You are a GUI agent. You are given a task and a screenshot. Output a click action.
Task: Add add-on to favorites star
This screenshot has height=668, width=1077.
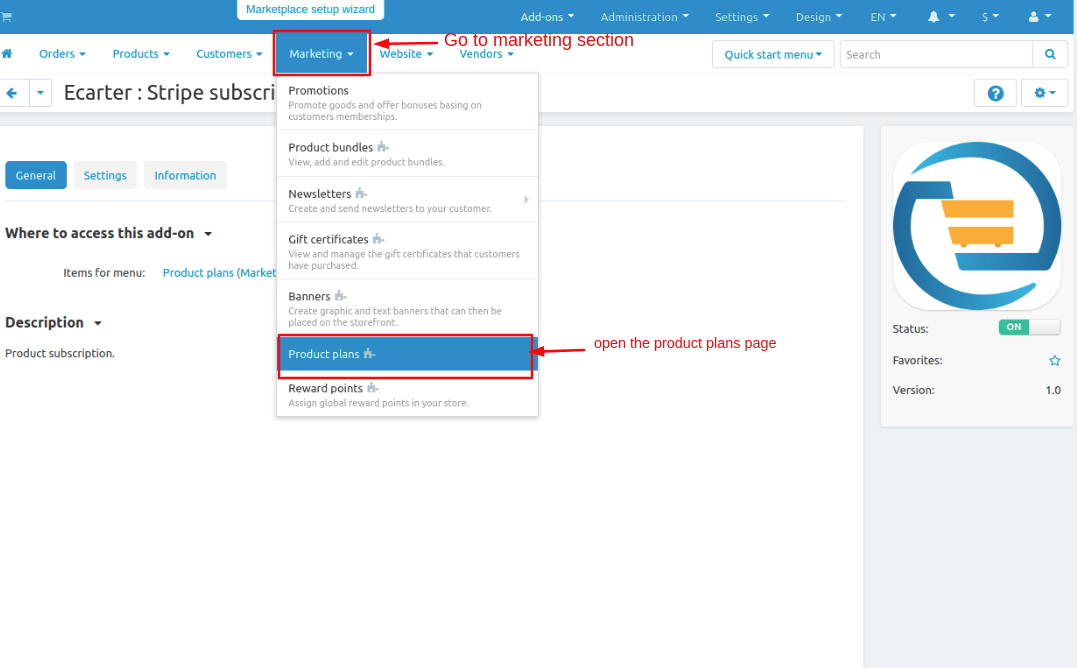tap(1054, 360)
